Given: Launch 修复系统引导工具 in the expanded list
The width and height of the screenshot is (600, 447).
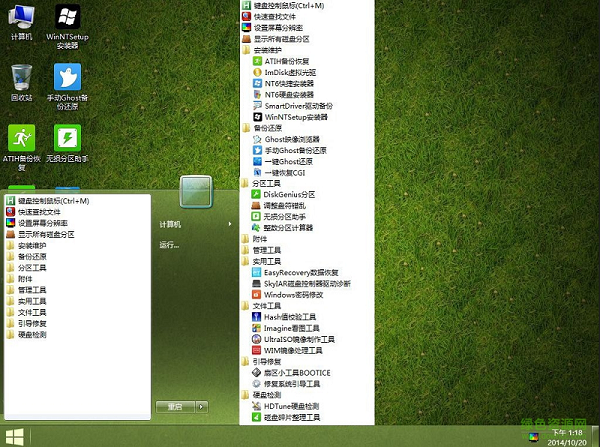Looking at the screenshot, I should click(x=286, y=384).
